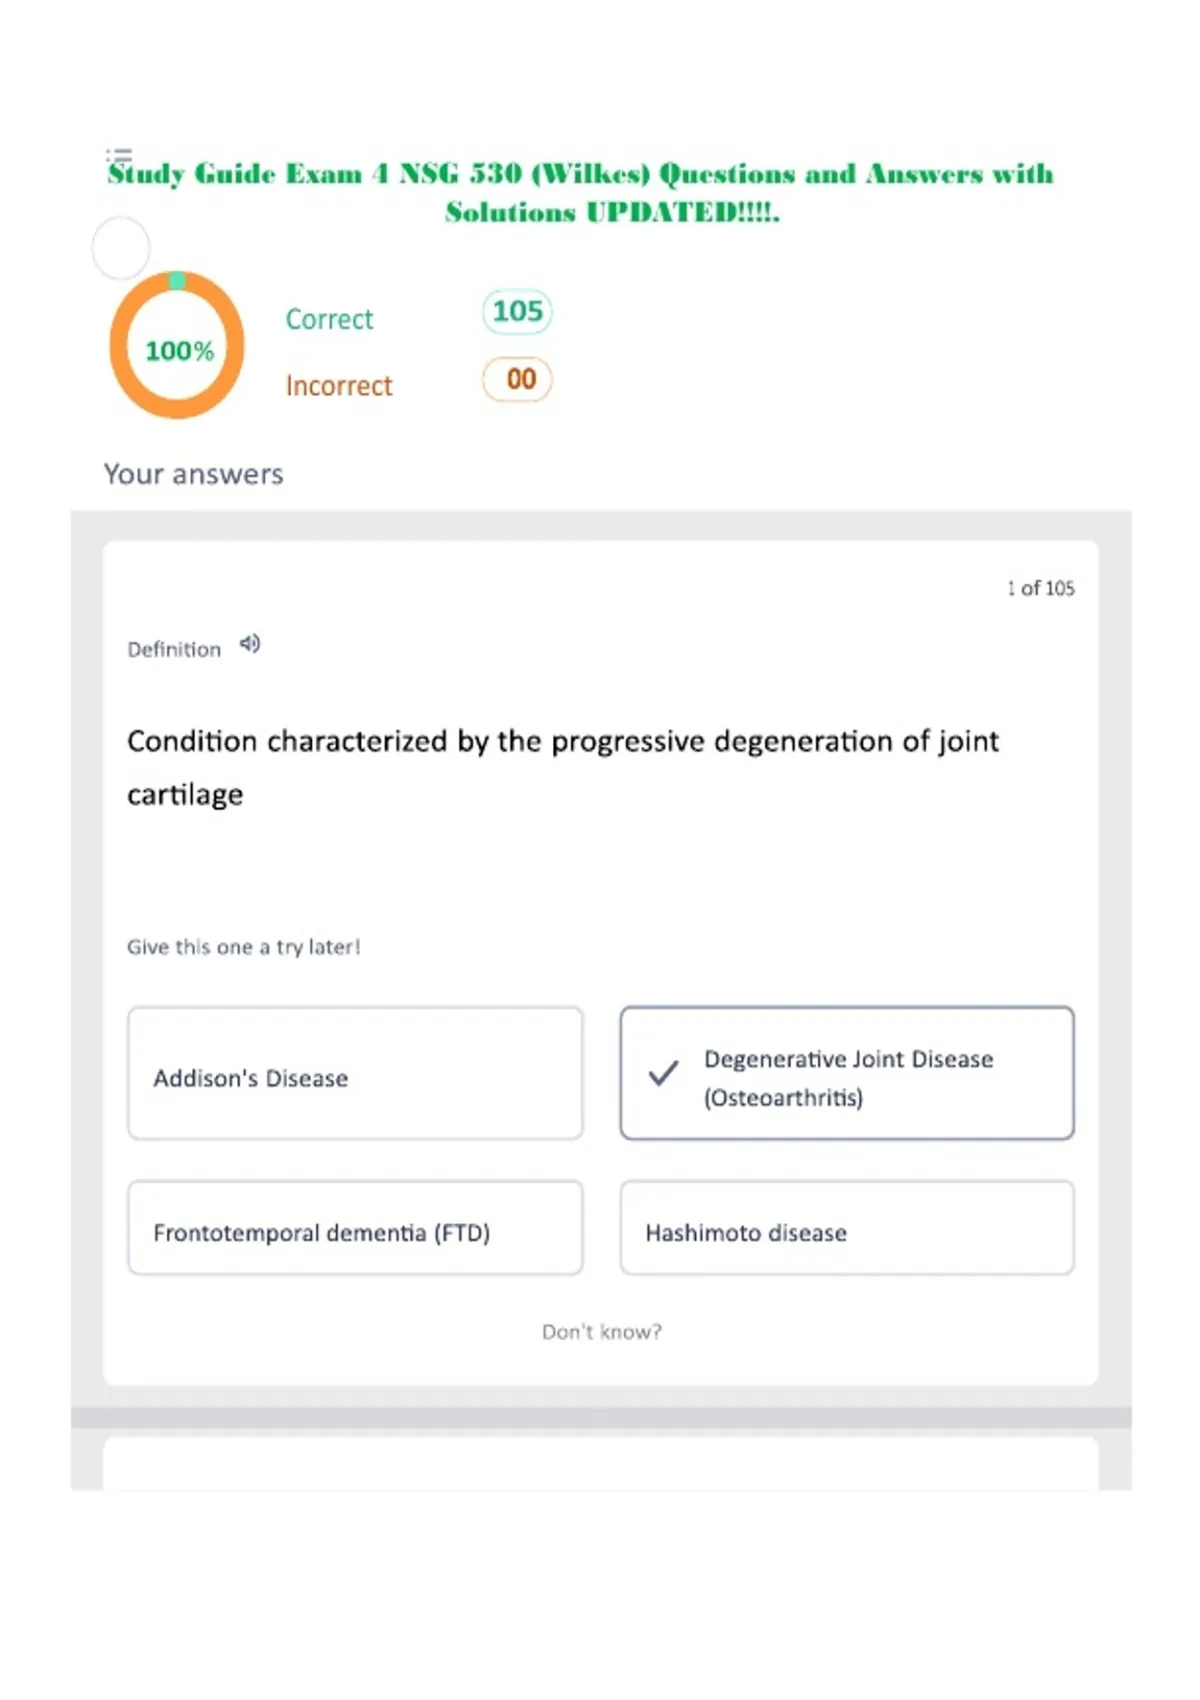The height and width of the screenshot is (1700, 1200).
Task: Click the 1 of 105 question counter
Action: (1040, 588)
